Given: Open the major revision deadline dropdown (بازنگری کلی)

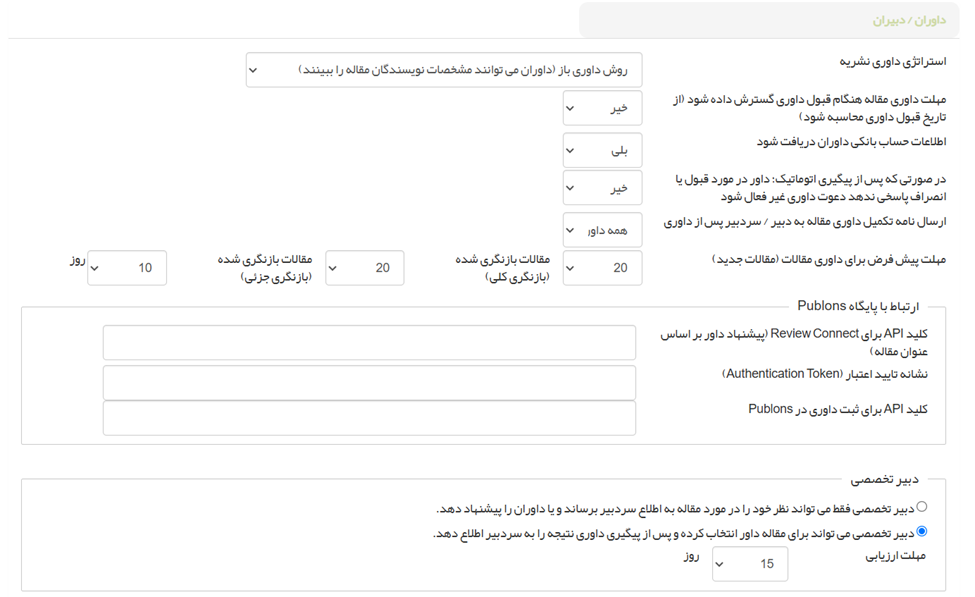Looking at the screenshot, I should coord(365,268).
